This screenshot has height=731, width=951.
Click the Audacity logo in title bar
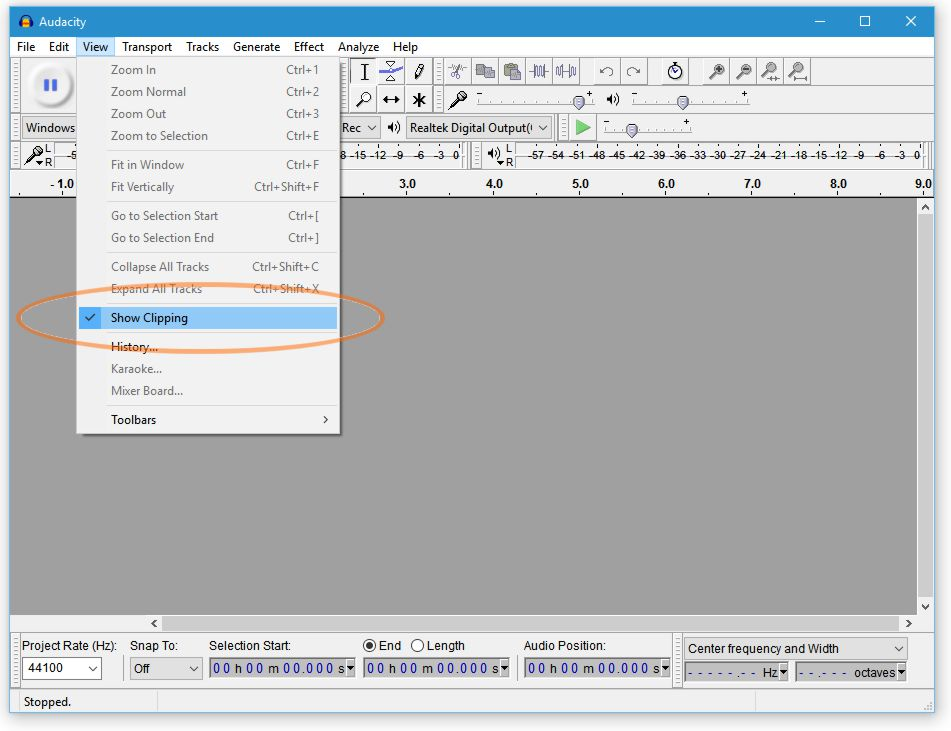pos(25,22)
